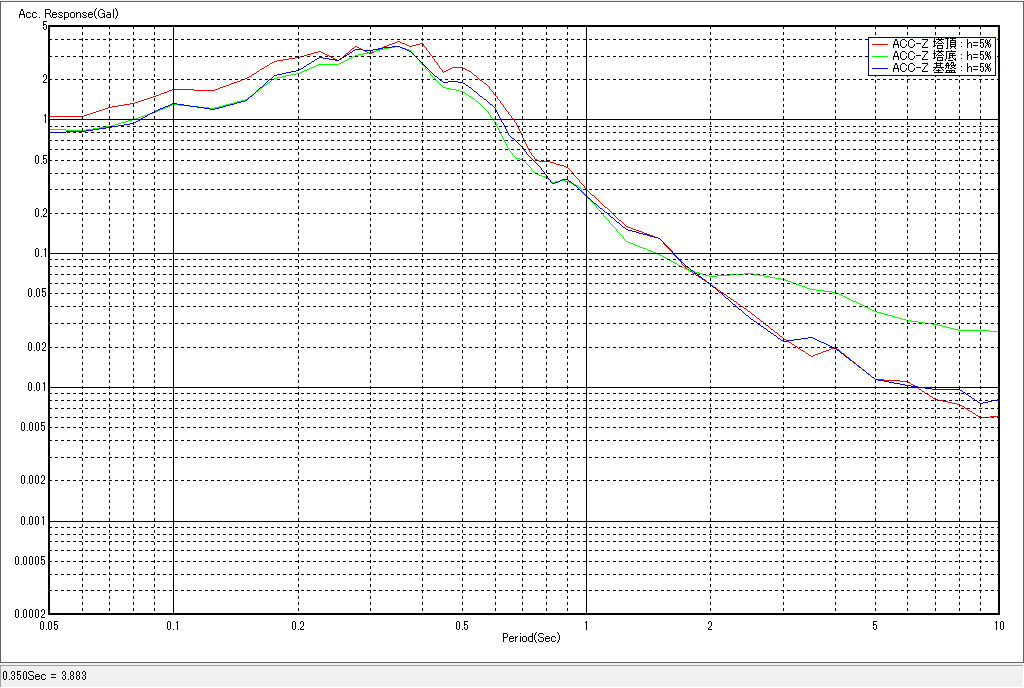
Task: Click the green curve's right end at period 10
Action: point(998,331)
